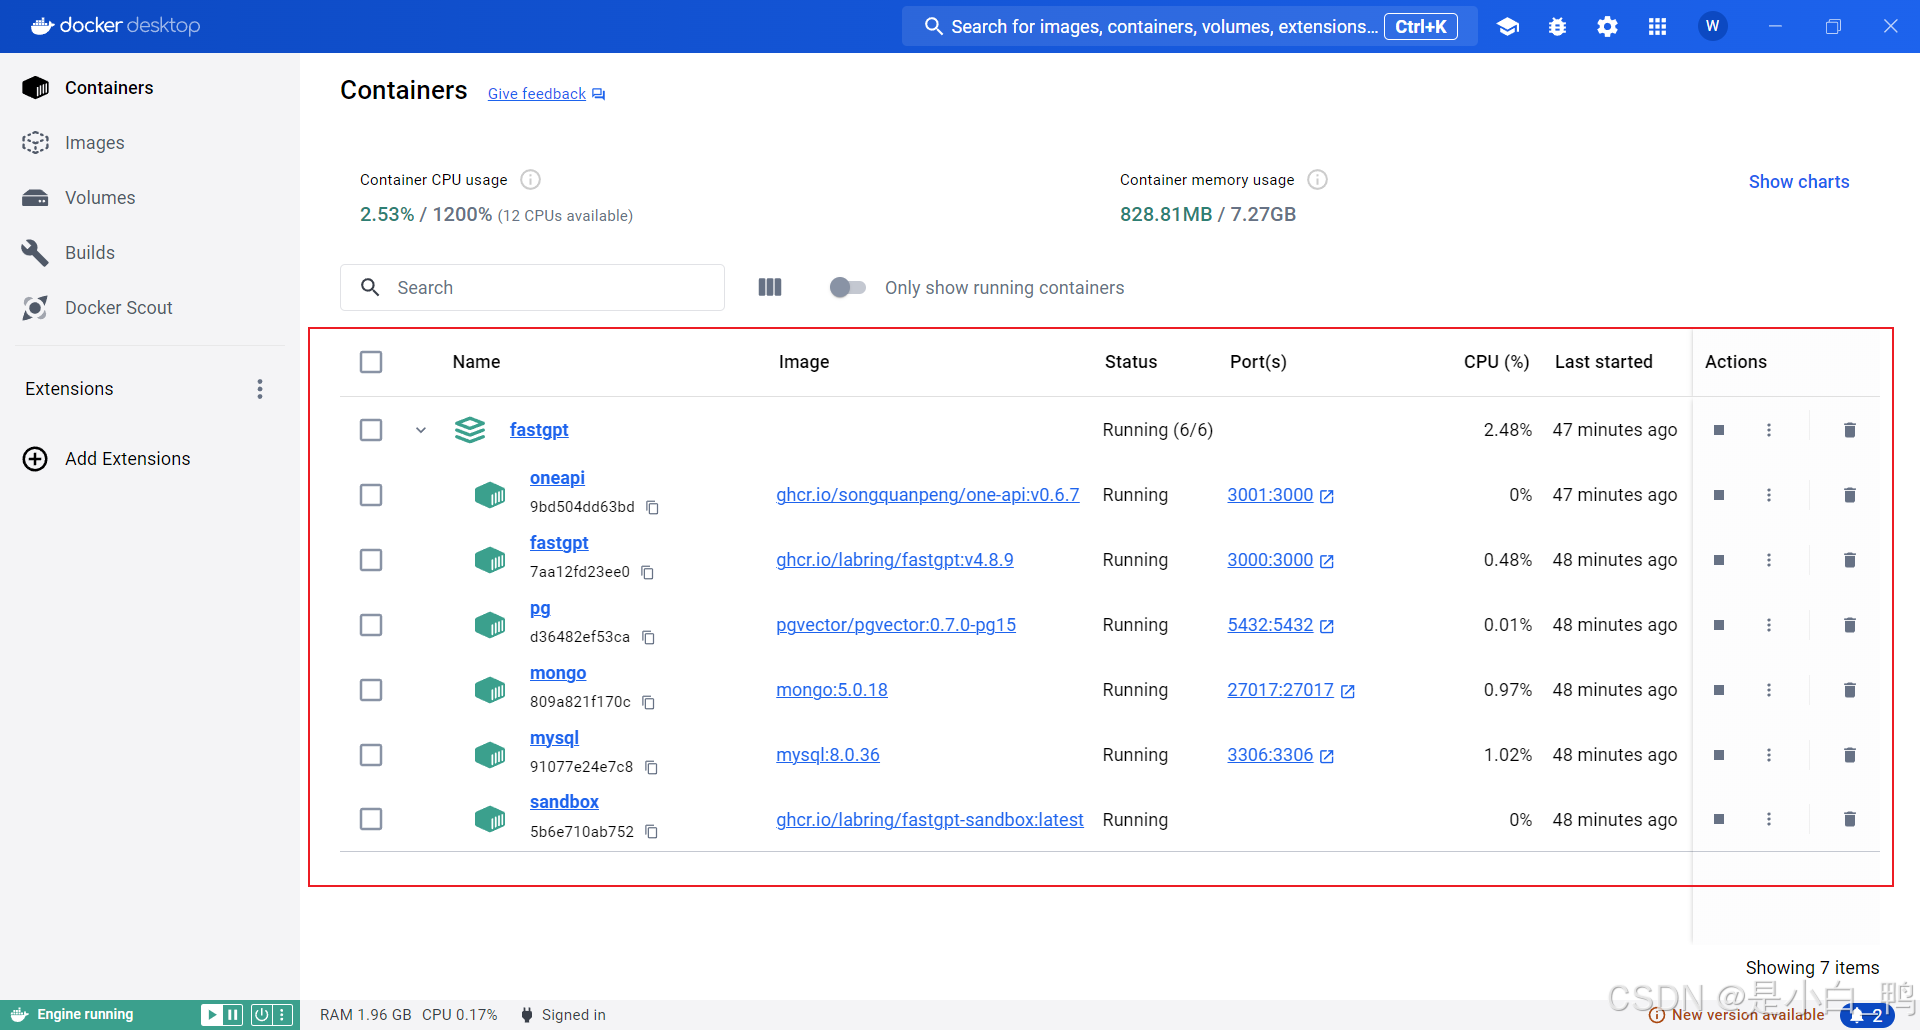
Task: Check the pg container checkbox
Action: (371, 625)
